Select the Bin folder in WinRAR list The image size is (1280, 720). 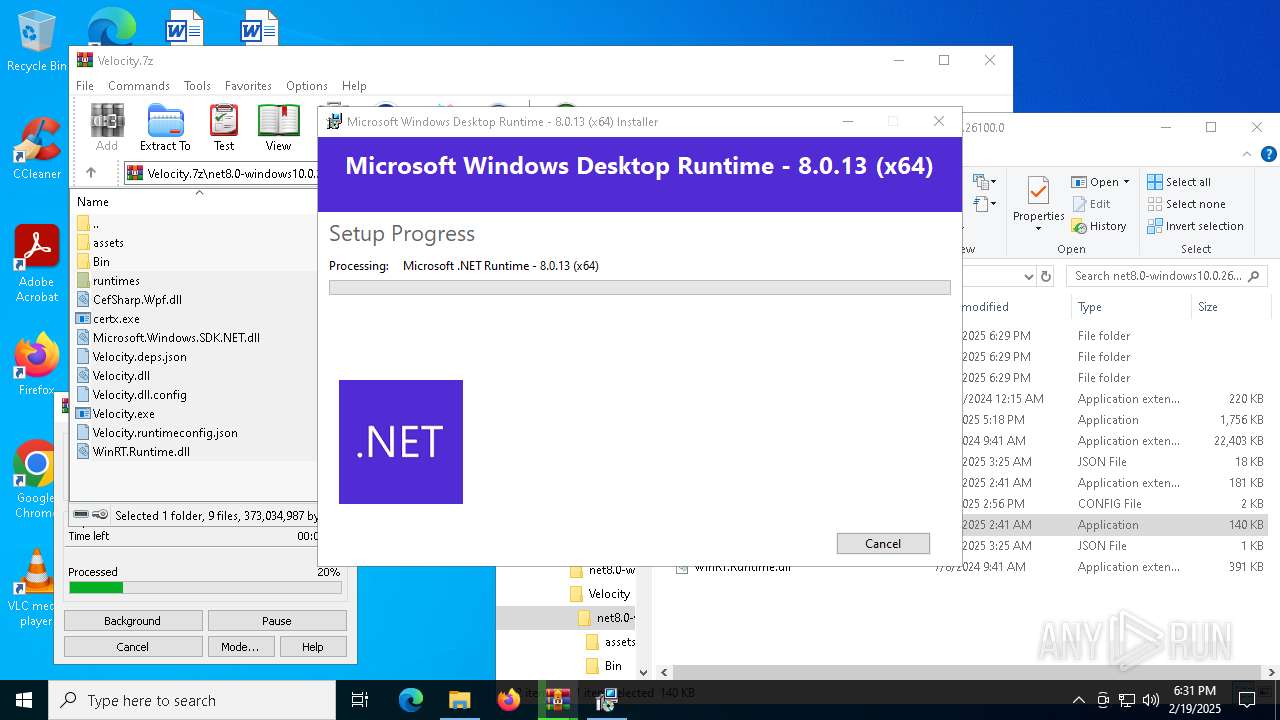tap(101, 262)
